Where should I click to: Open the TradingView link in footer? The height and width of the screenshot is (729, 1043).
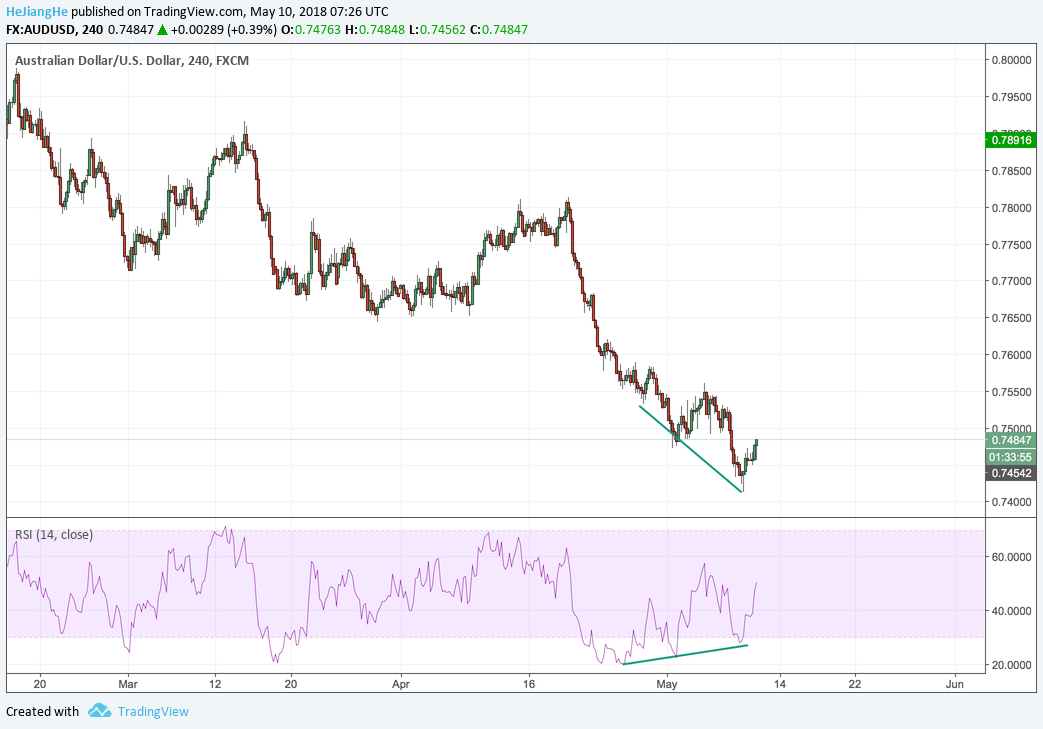[x=153, y=711]
